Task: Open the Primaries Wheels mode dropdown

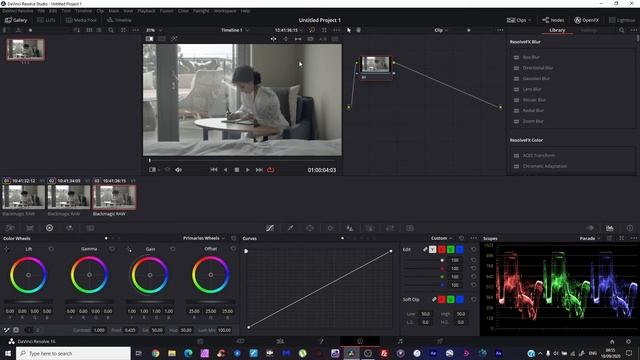Action: [204, 238]
